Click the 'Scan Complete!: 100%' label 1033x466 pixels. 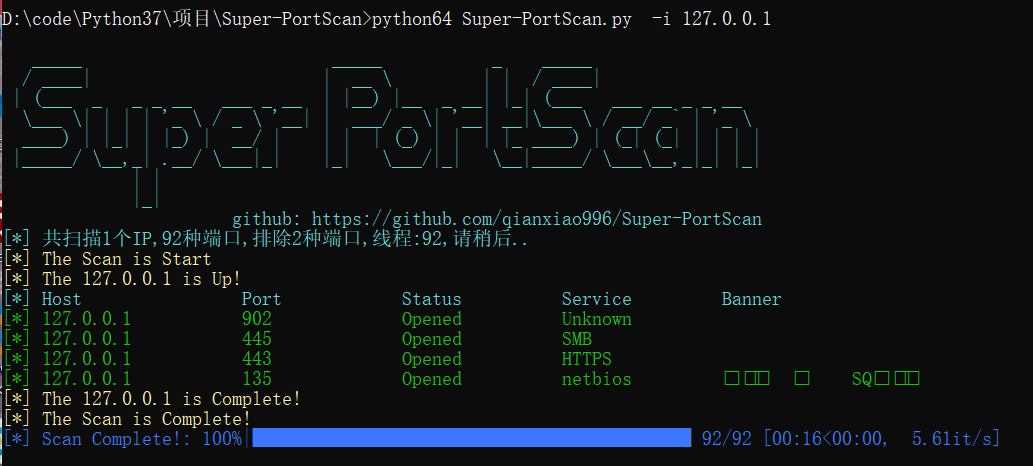[142, 438]
